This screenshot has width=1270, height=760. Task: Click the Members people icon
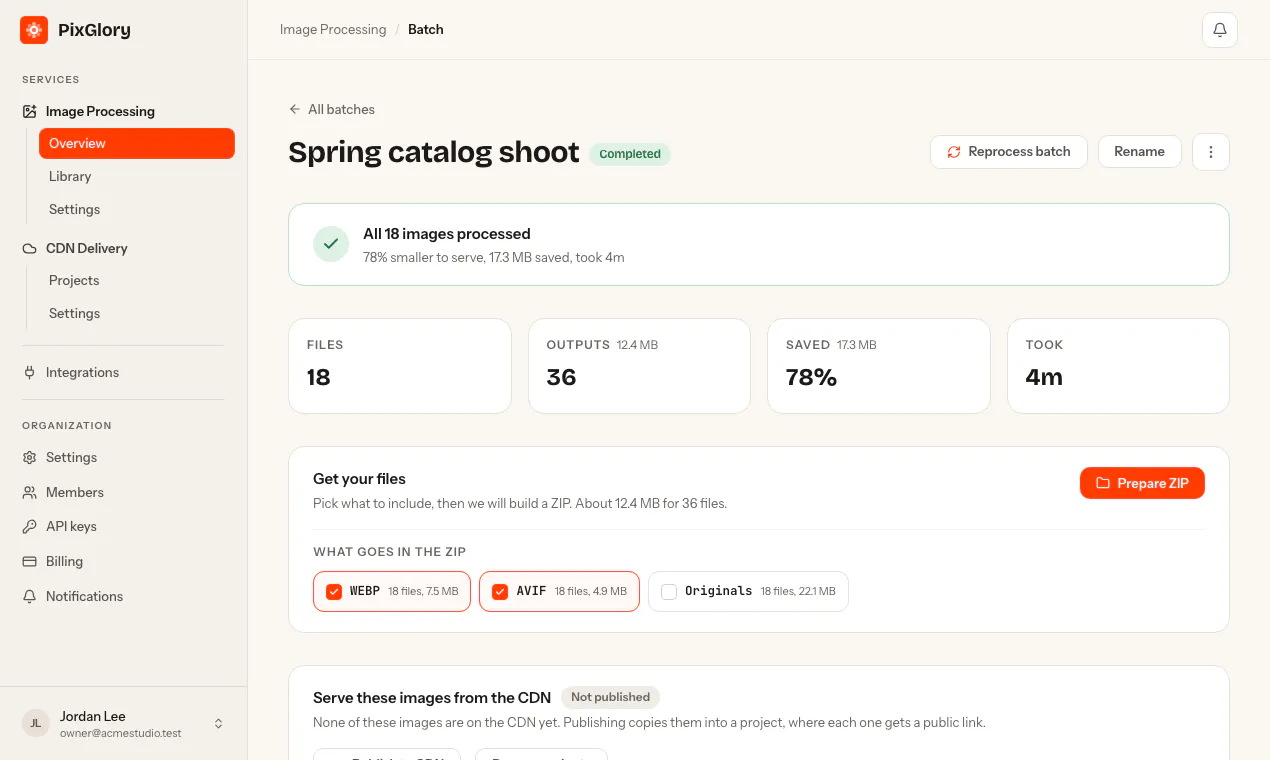[30, 492]
